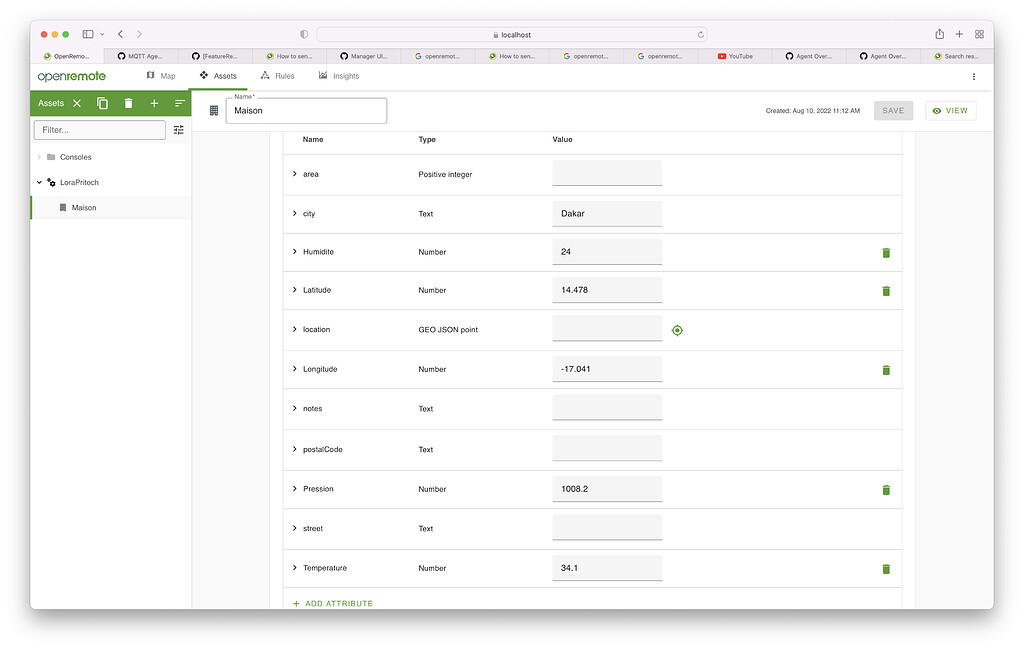Open the Rules tab
This screenshot has width=1024, height=649.
coord(277,76)
